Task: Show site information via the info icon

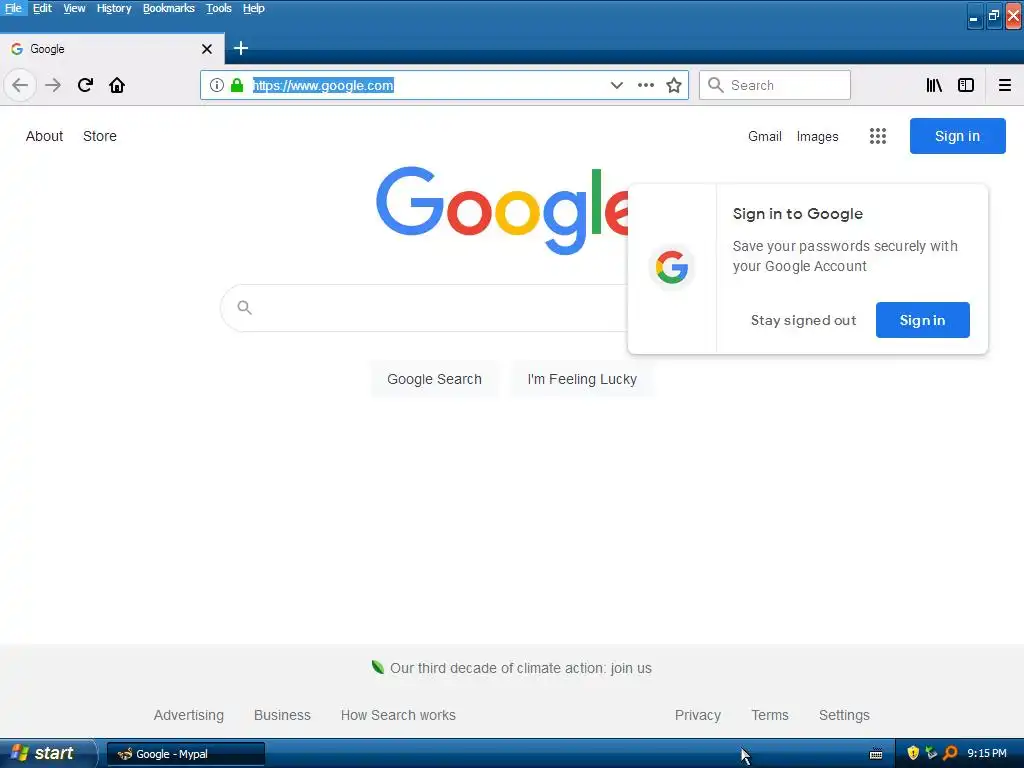Action: [x=217, y=86]
